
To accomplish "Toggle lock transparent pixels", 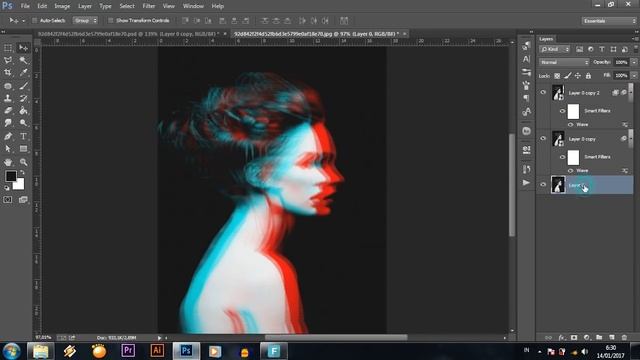I will 557,76.
